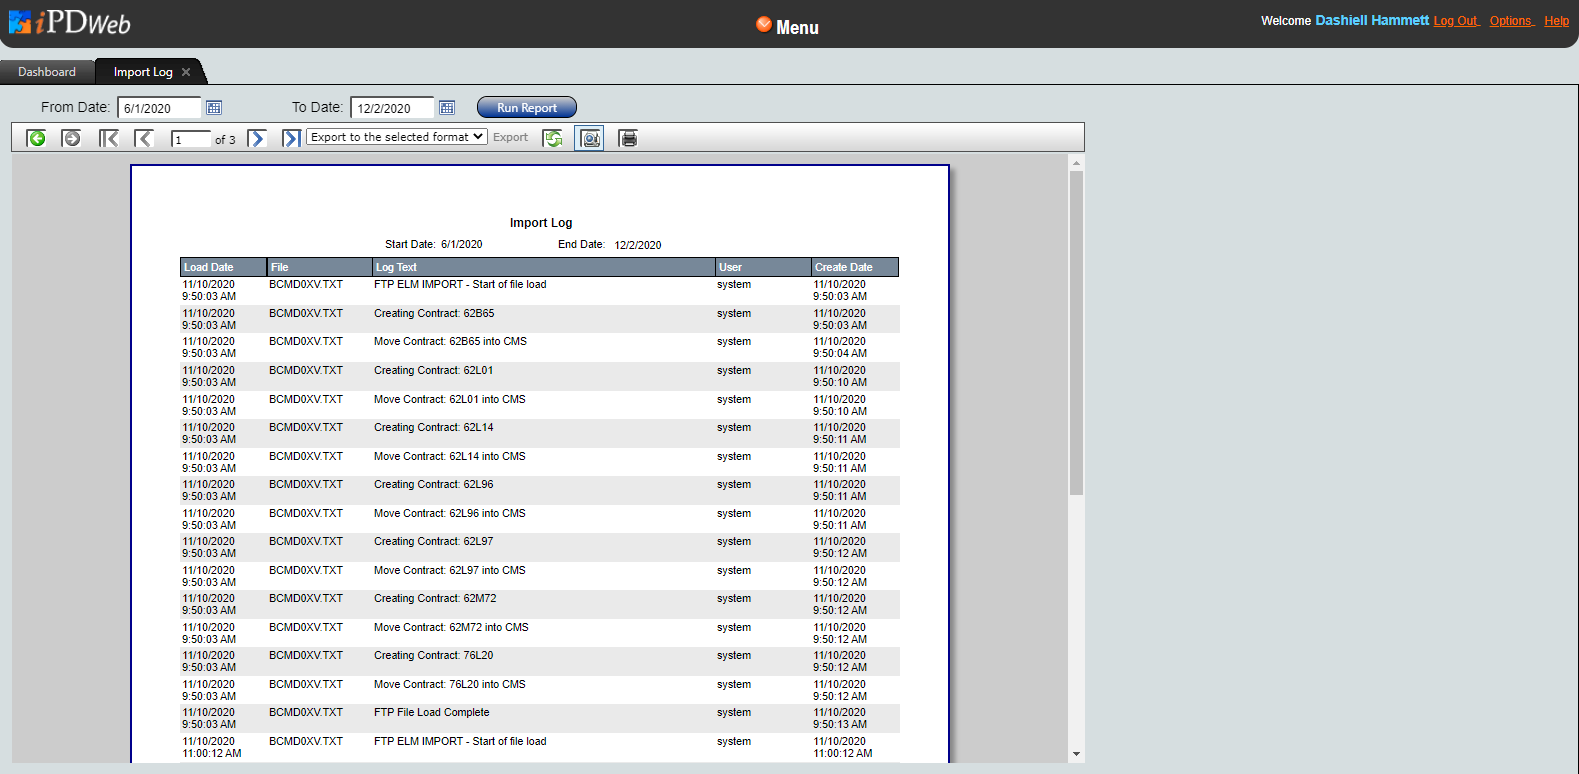Click the Log Out link
Image resolution: width=1579 pixels, height=774 pixels.
tap(1455, 21)
